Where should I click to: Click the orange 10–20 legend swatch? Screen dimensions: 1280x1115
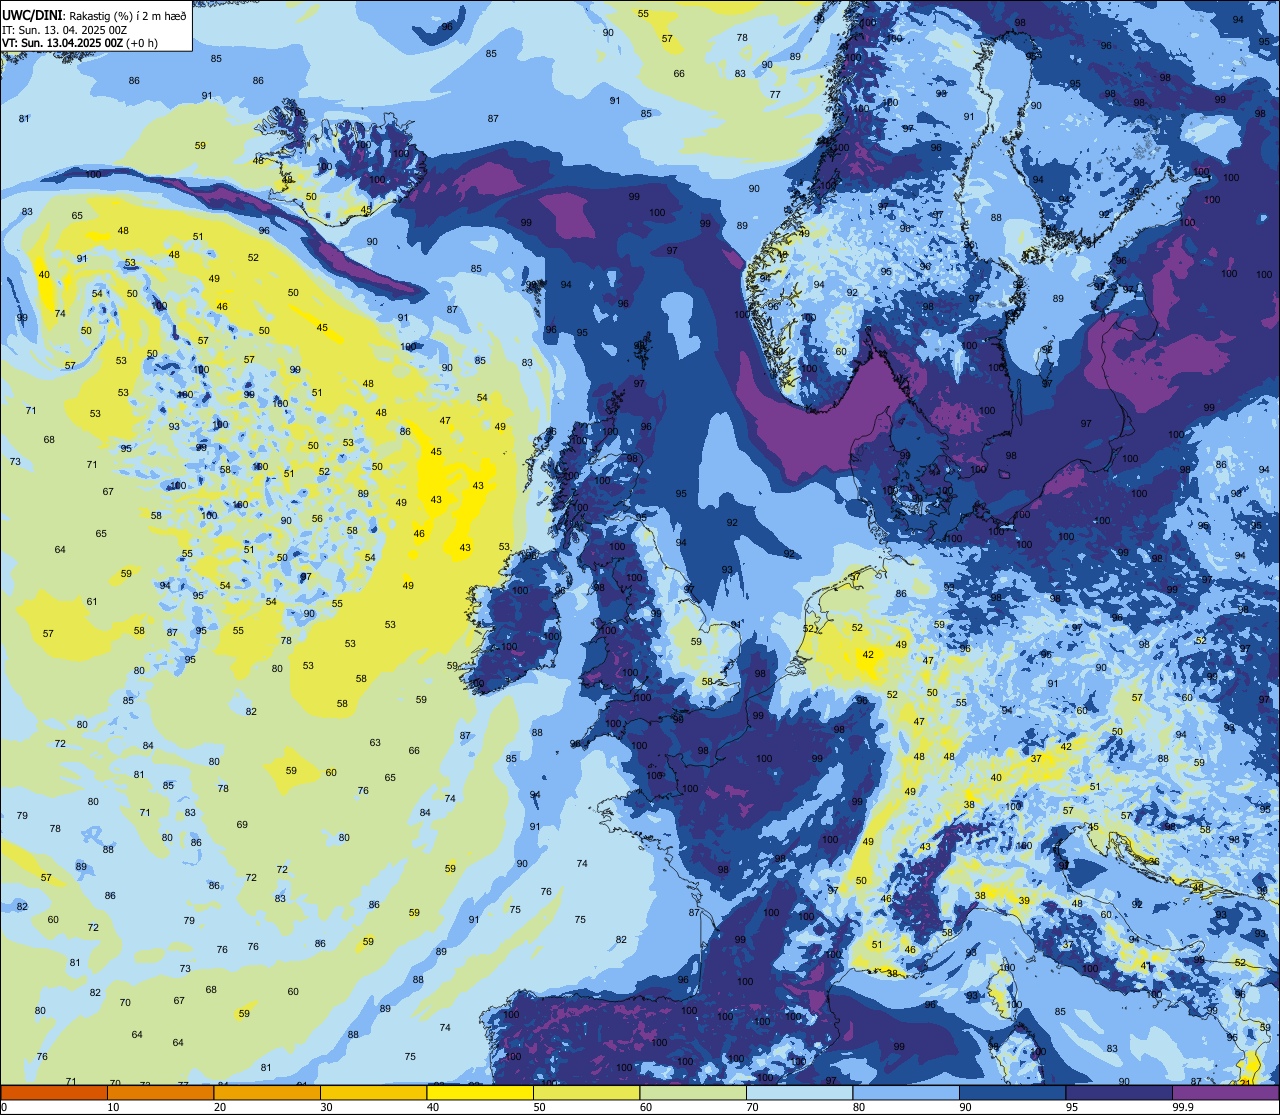point(160,1092)
